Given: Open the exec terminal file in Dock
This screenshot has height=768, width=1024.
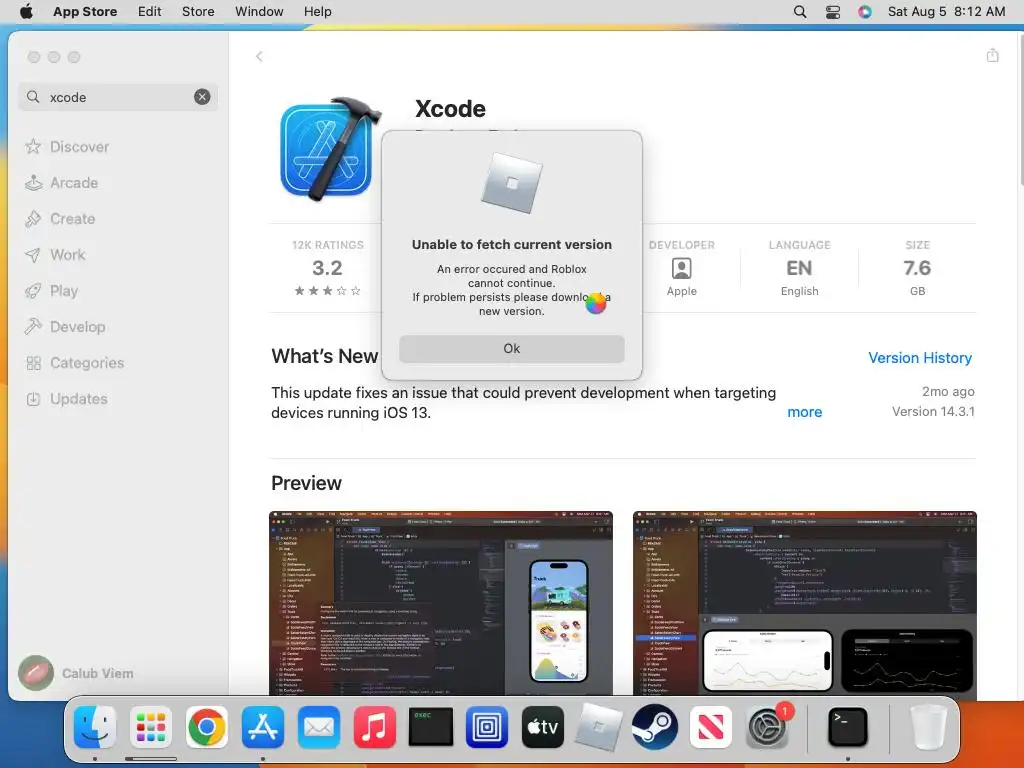Looking at the screenshot, I should pos(431,727).
